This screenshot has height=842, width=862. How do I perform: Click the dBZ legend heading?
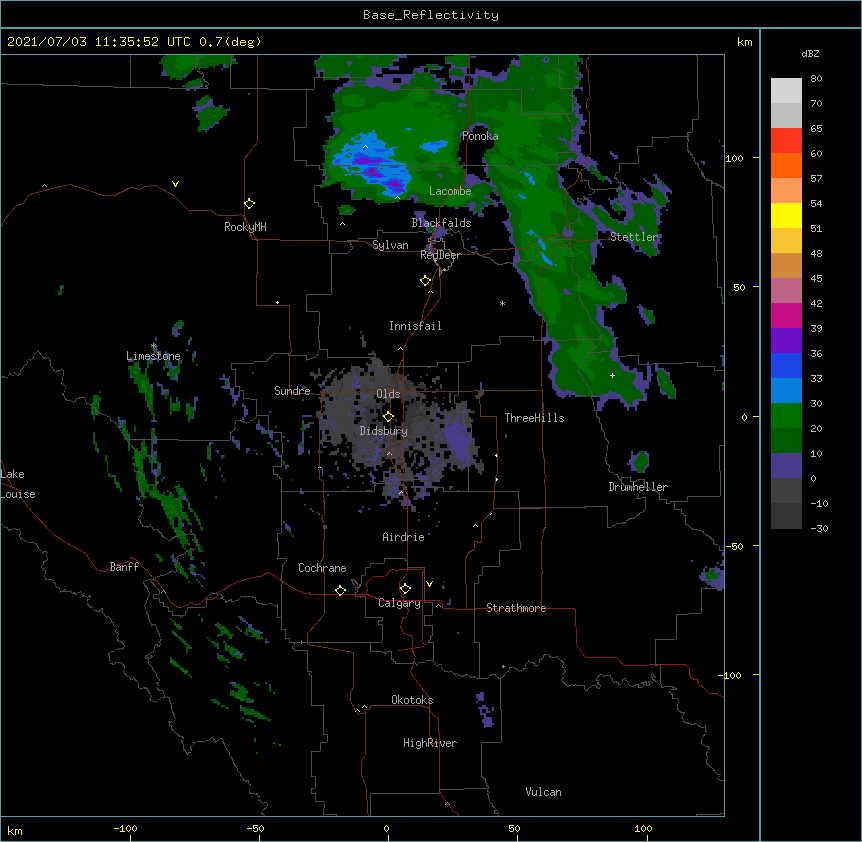pyautogui.click(x=810, y=53)
